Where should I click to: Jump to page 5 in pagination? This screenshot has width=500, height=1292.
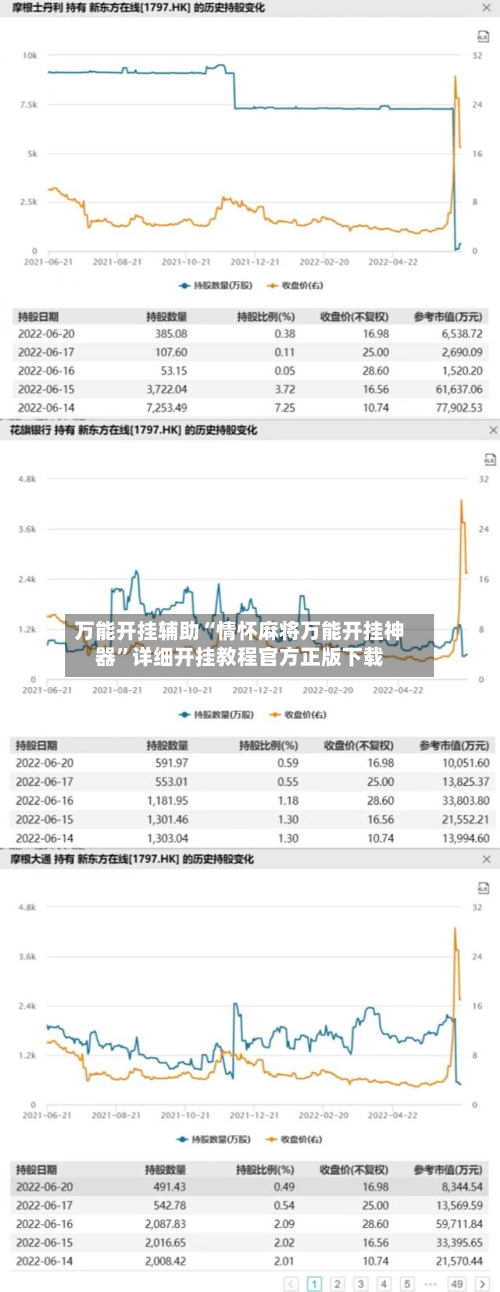pos(407,1284)
